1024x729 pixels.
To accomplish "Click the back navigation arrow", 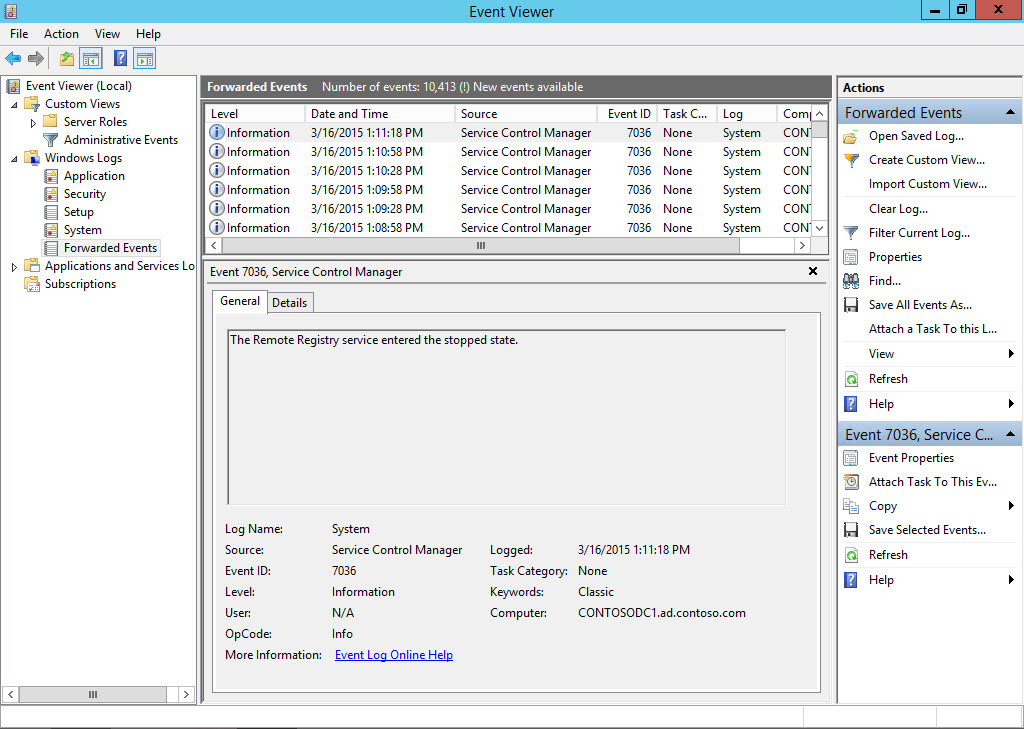I will click(12, 58).
